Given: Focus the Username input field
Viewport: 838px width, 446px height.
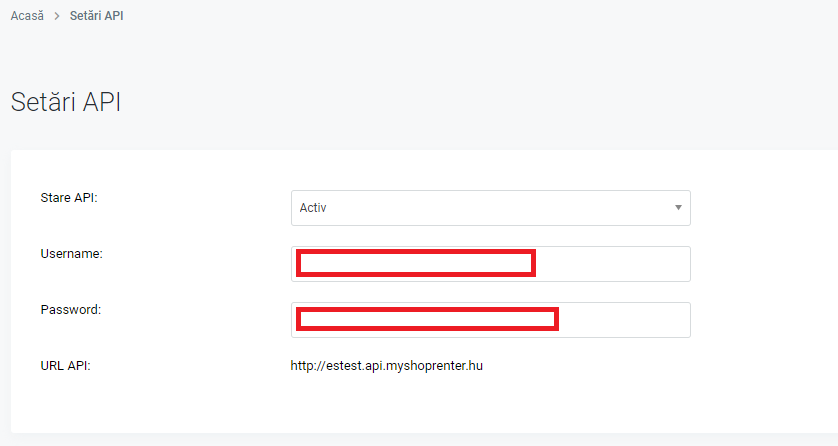Looking at the screenshot, I should (x=491, y=264).
